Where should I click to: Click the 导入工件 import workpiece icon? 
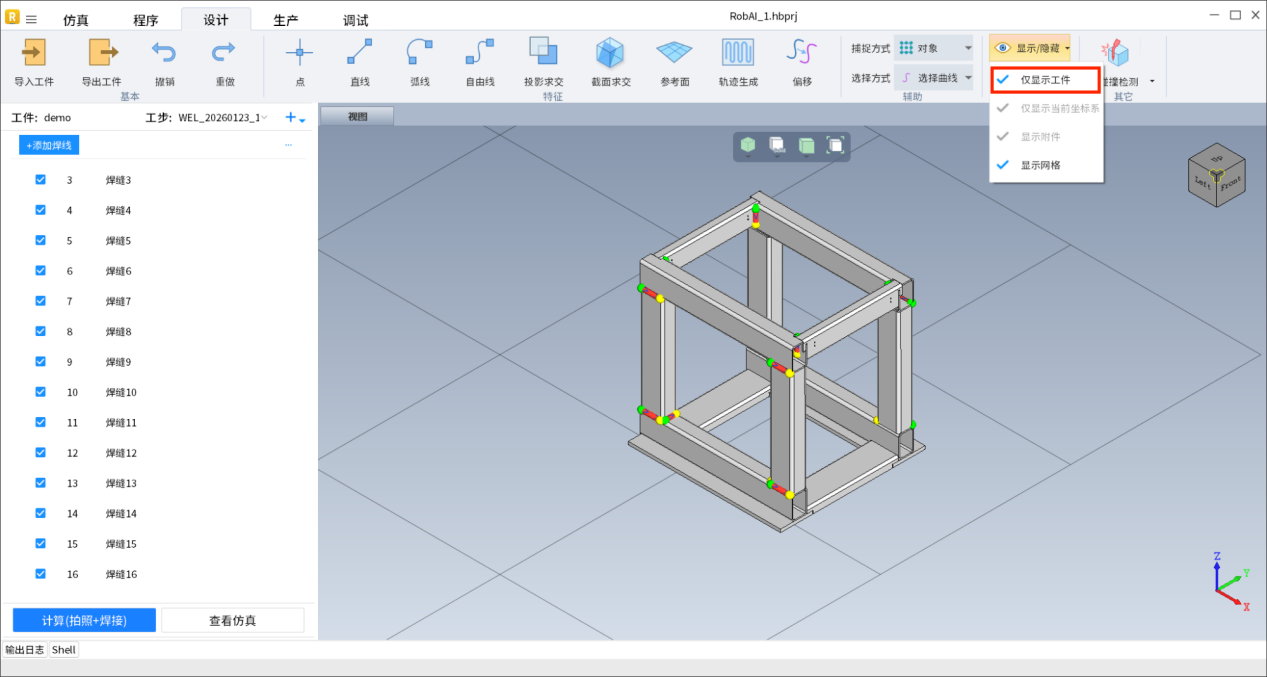pos(34,52)
